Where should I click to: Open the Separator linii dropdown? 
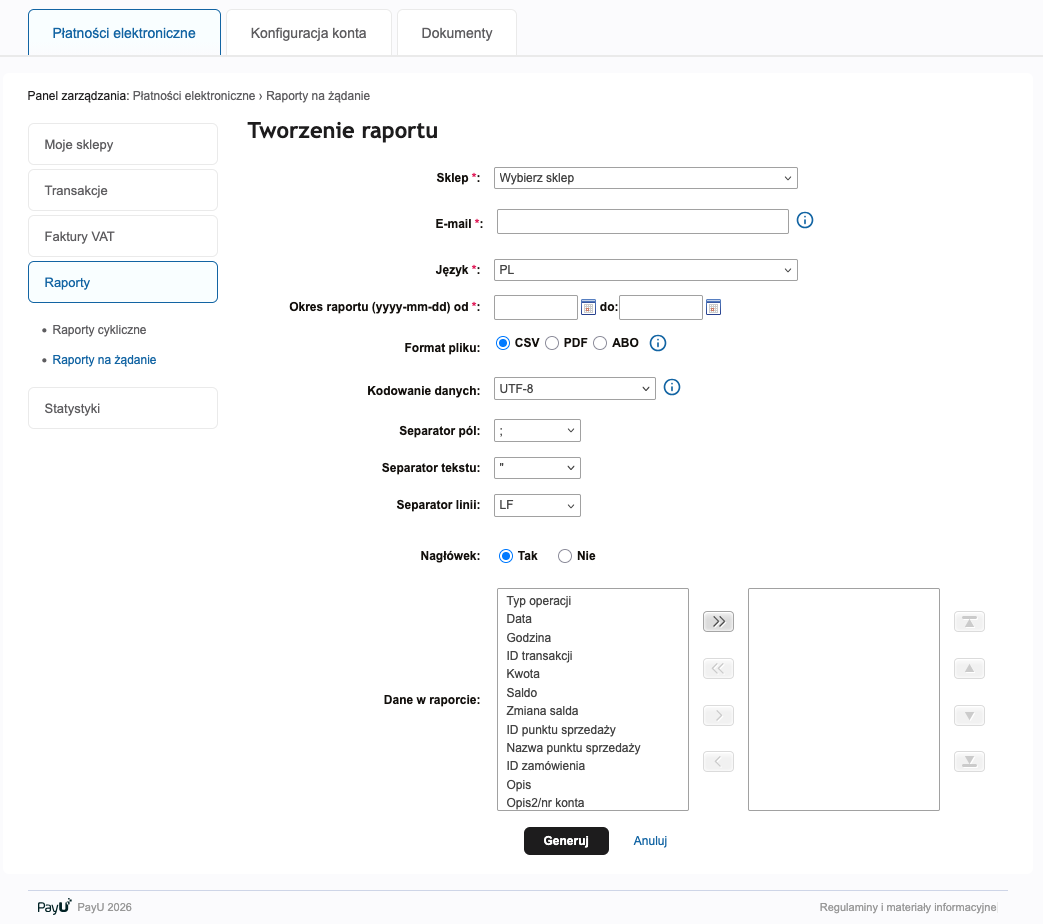[537, 506]
